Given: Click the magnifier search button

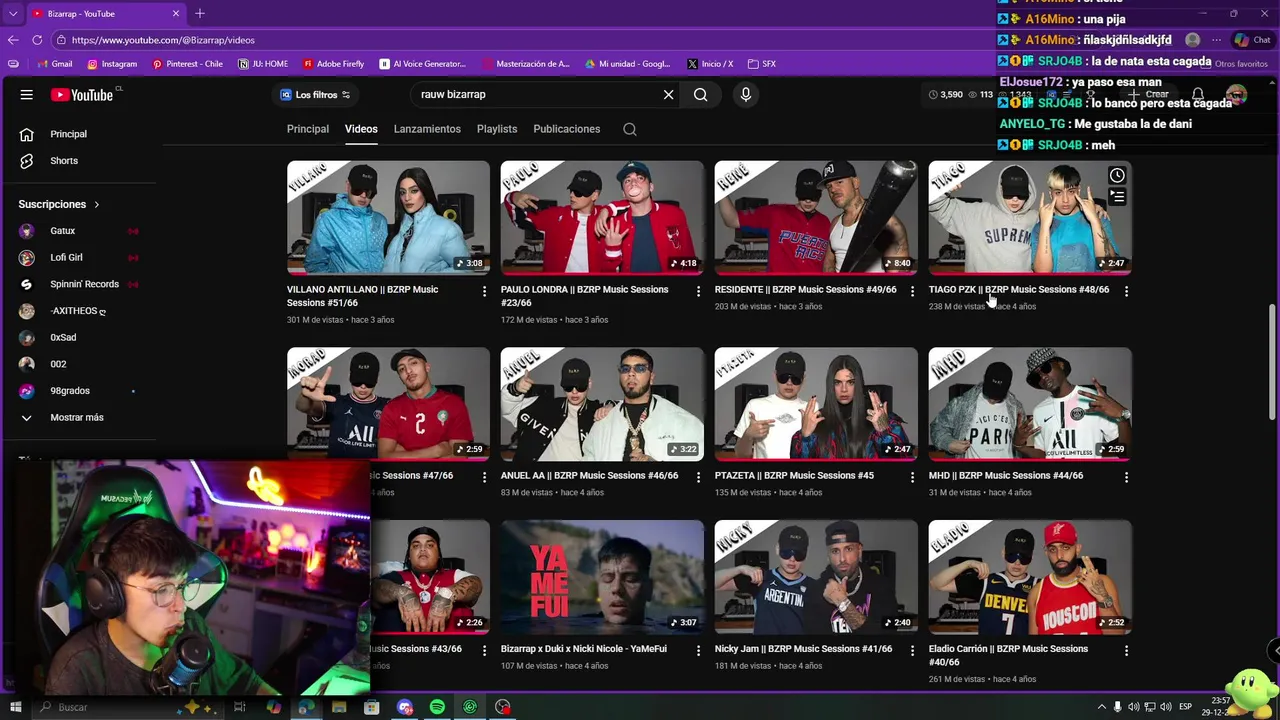Looking at the screenshot, I should [700, 95].
